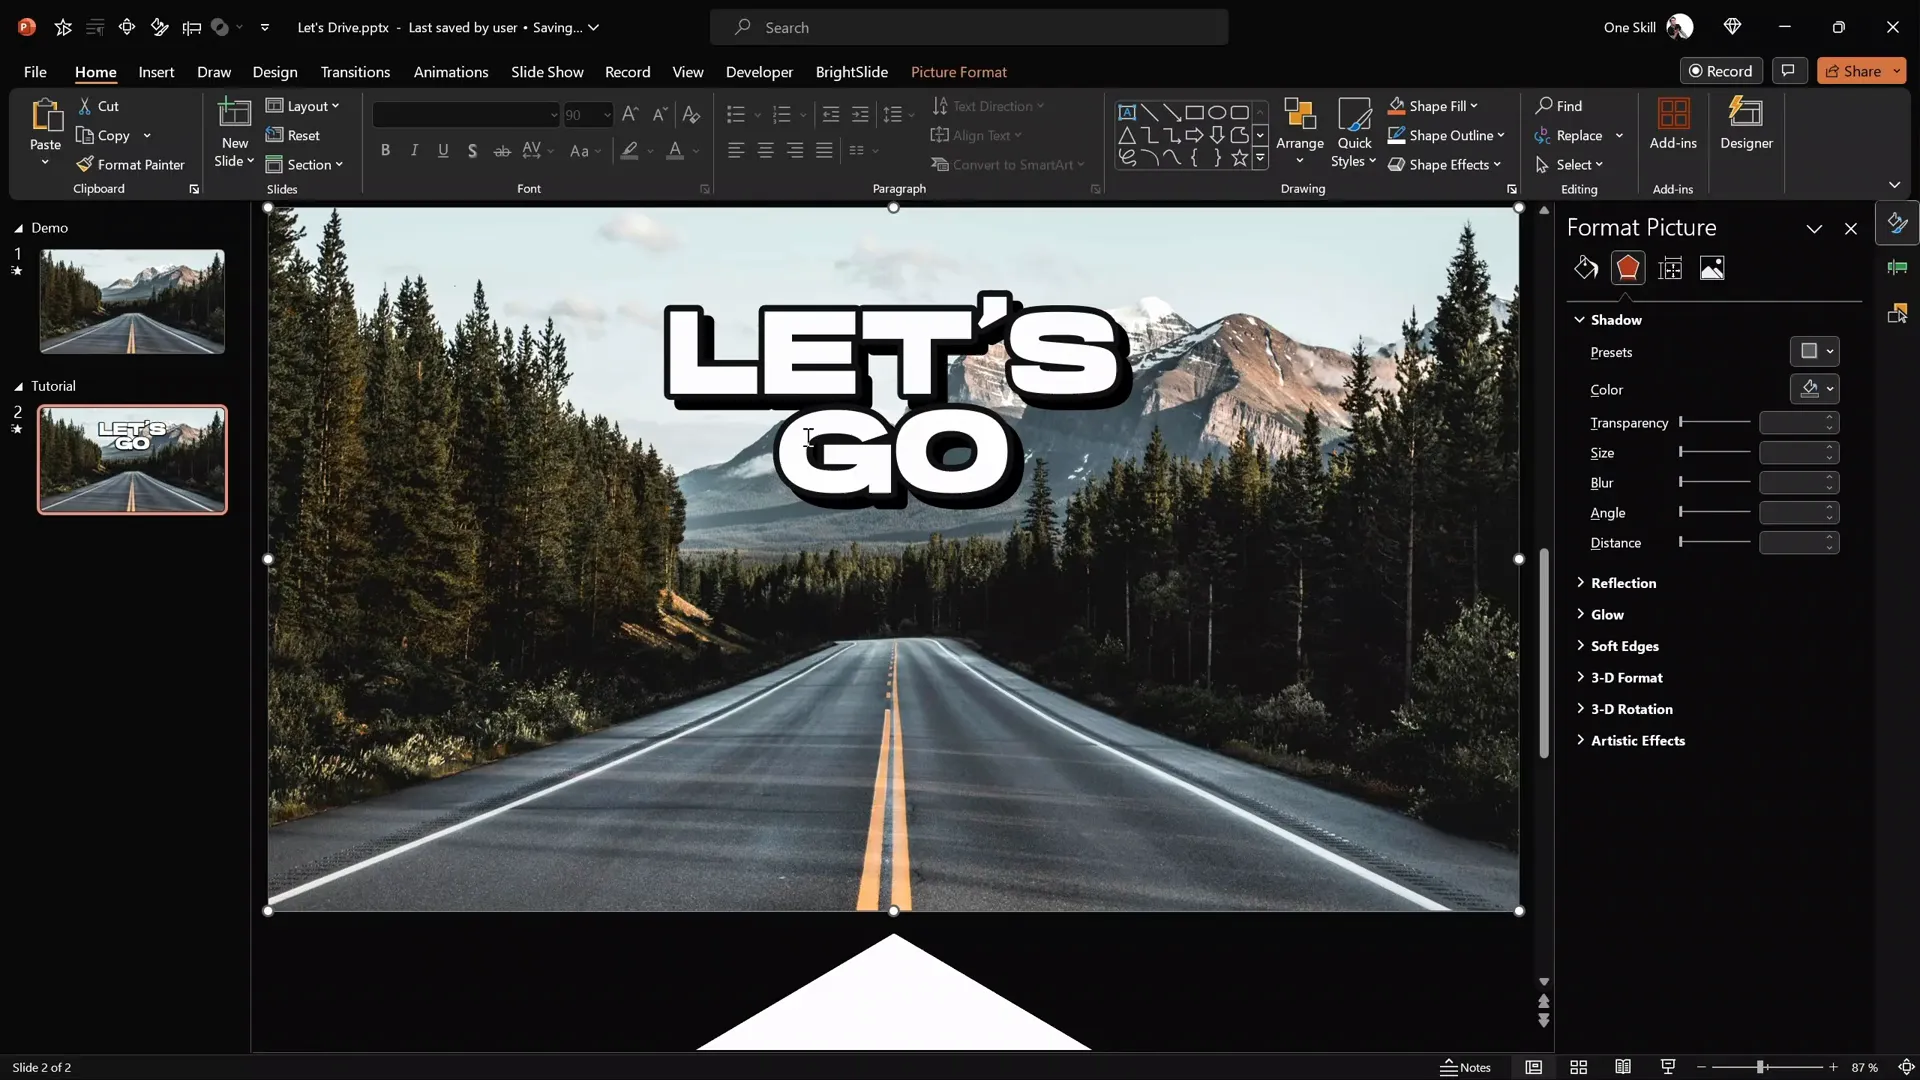Switch to Reading View

(x=1623, y=1067)
